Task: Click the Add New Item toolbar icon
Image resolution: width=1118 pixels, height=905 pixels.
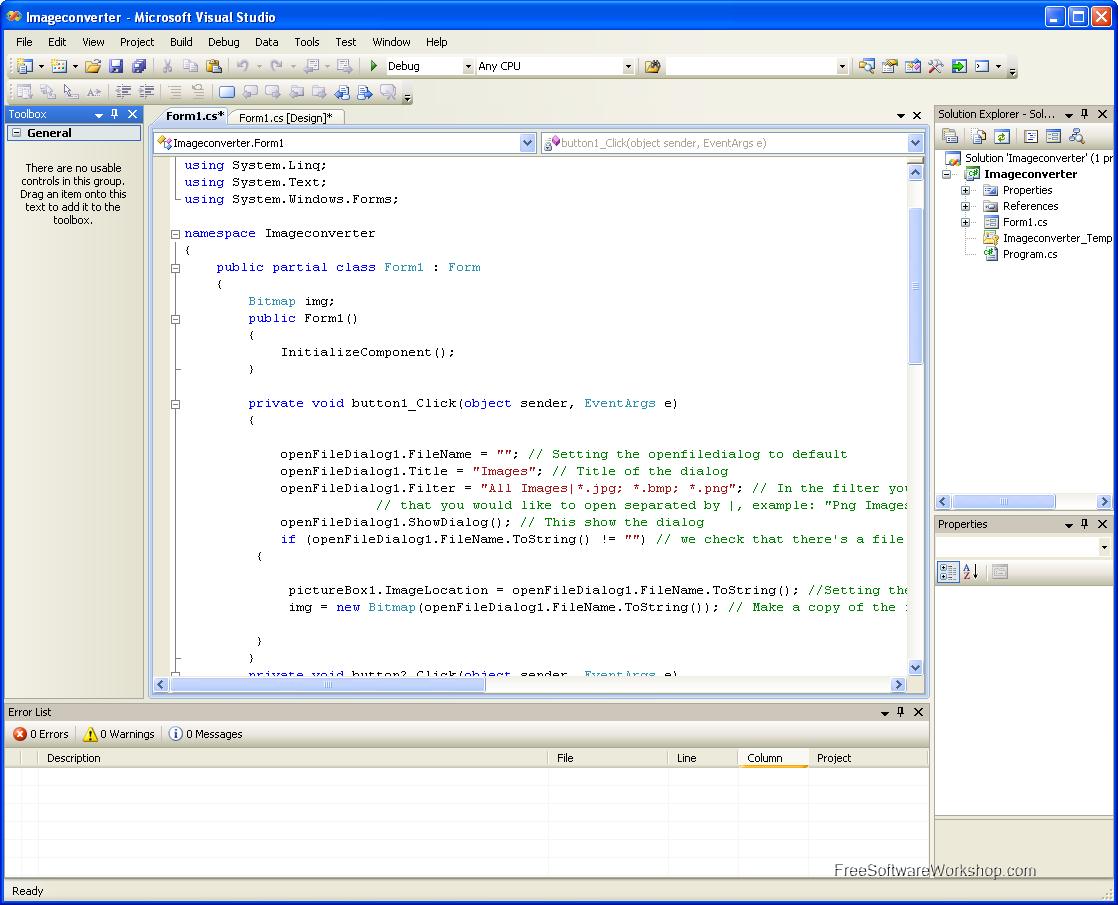Action: pyautogui.click(x=59, y=66)
